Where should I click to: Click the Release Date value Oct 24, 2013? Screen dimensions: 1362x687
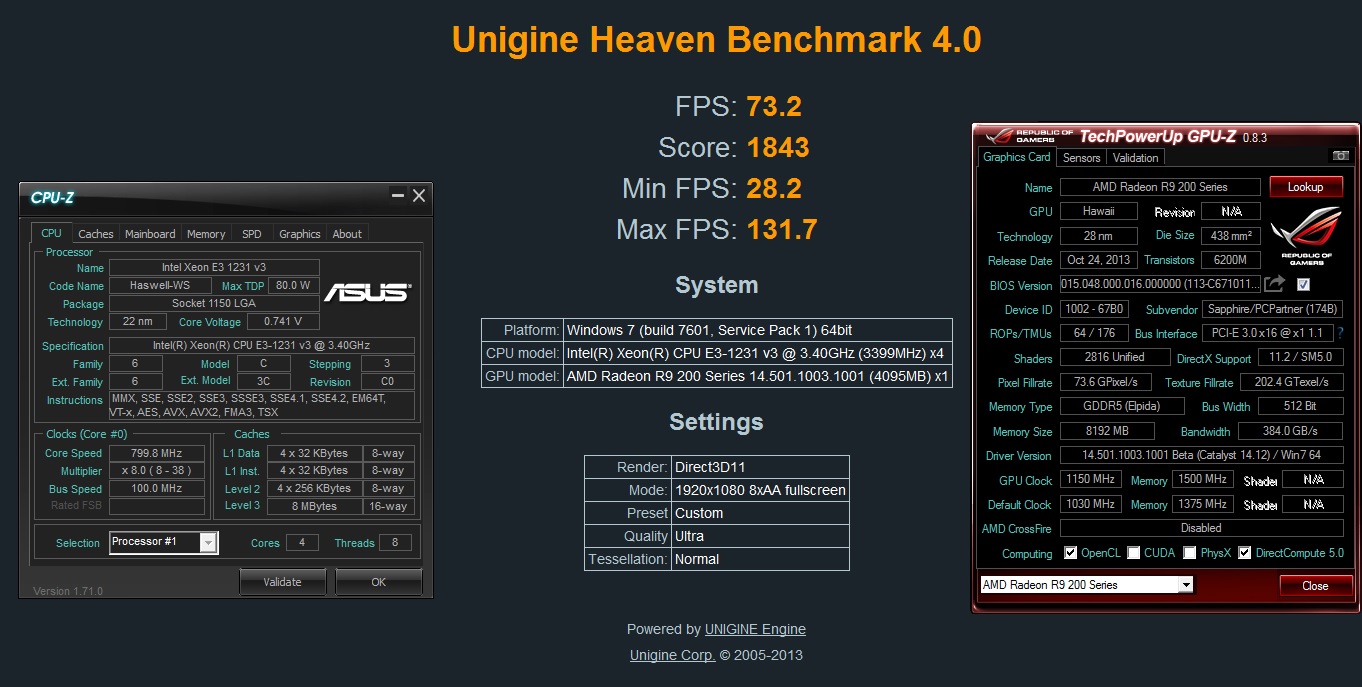click(1099, 260)
